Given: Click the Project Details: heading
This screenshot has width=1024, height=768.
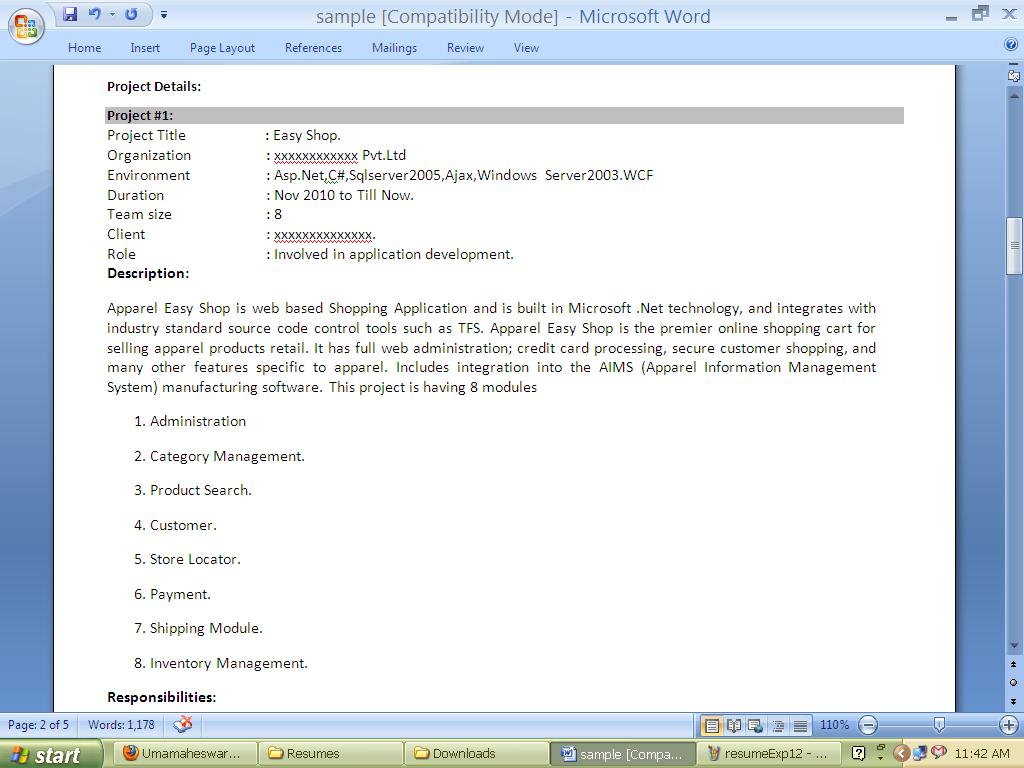Looking at the screenshot, I should tap(154, 86).
